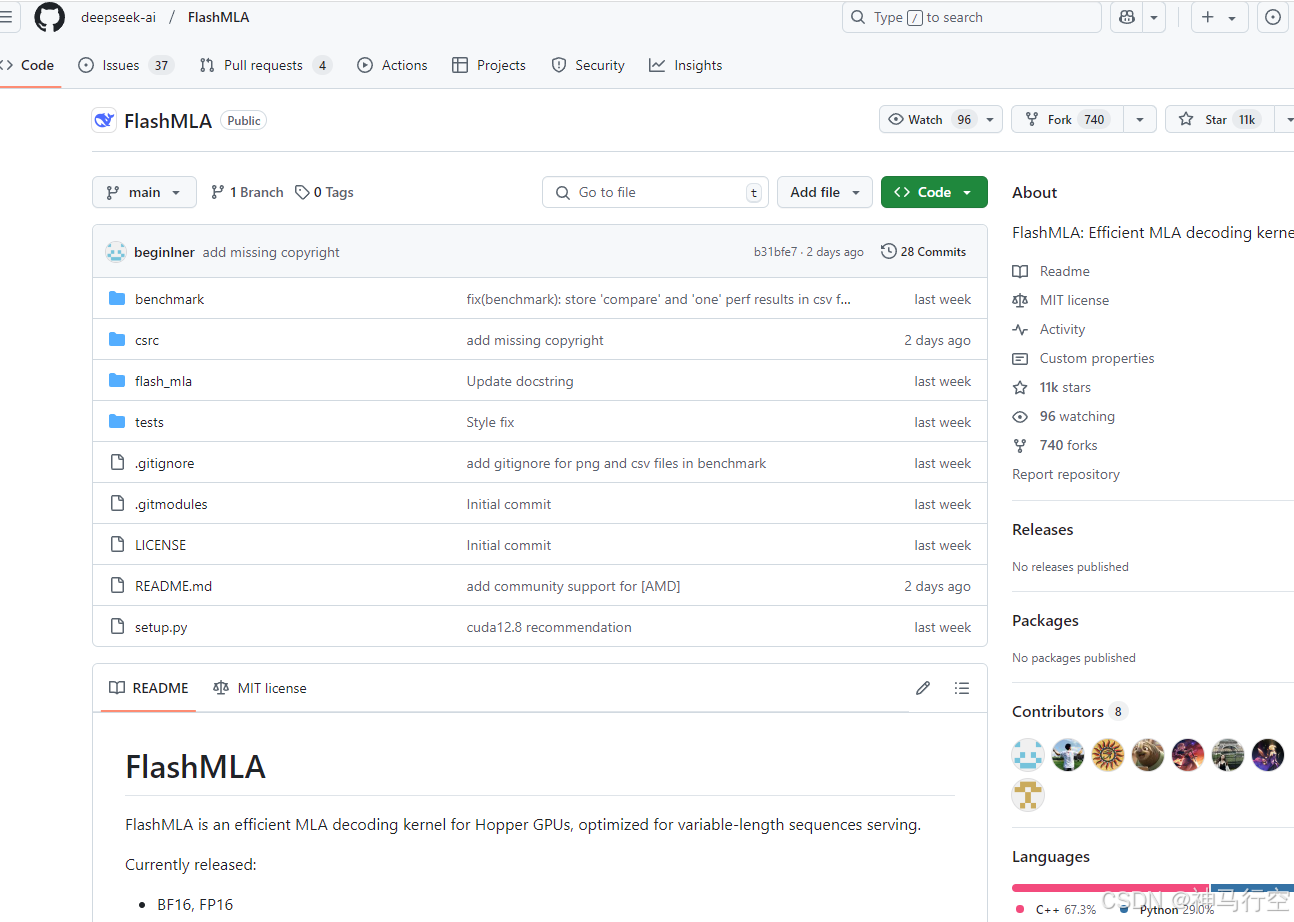Open MIT license link in About

pyautogui.click(x=1060, y=300)
